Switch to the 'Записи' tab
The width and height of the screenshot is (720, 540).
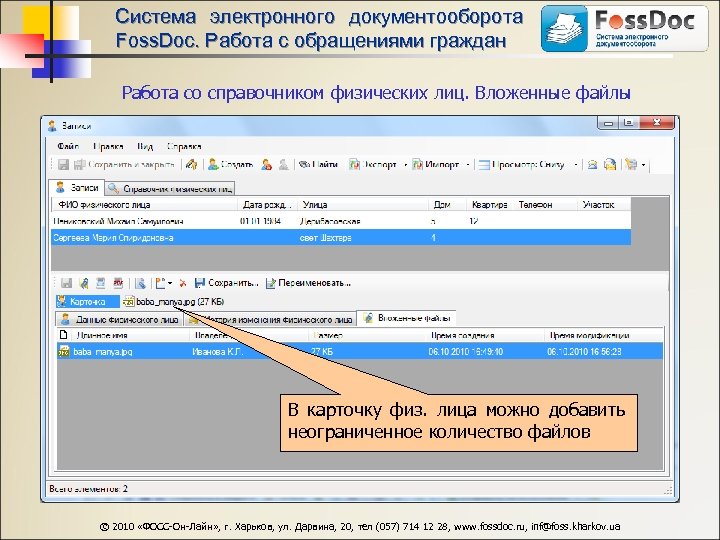point(77,187)
